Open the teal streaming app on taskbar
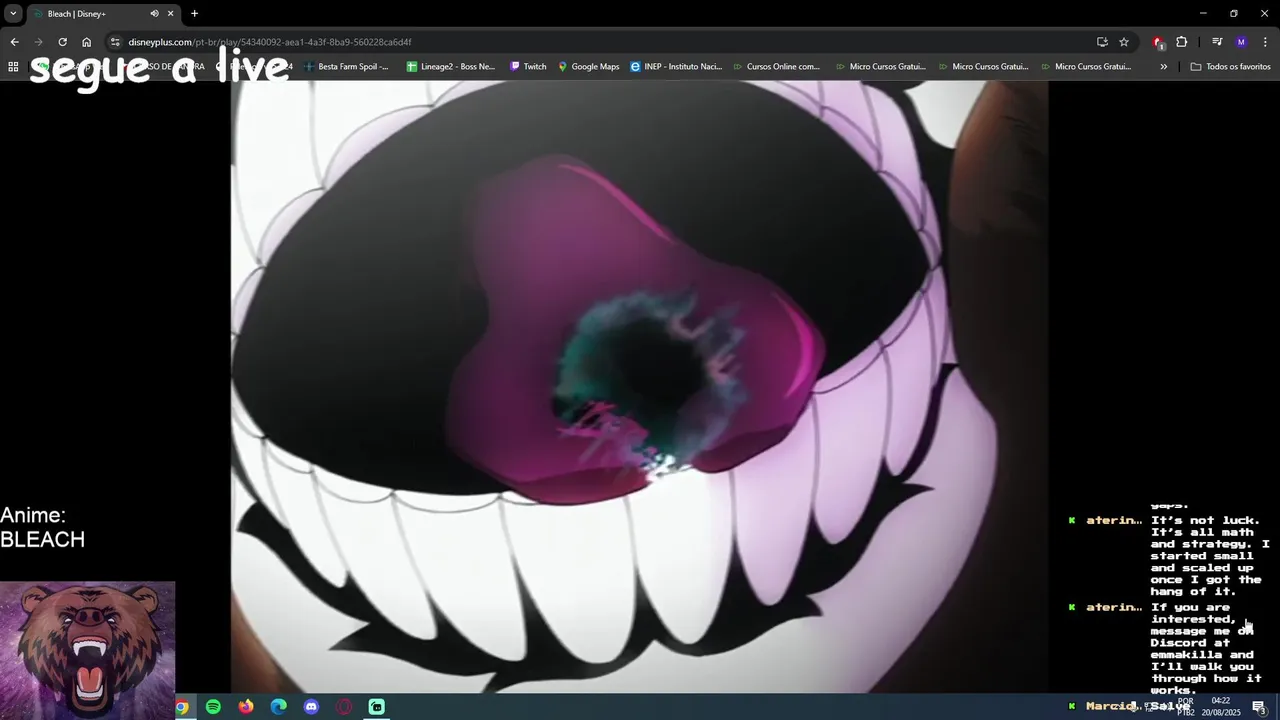This screenshot has width=1280, height=720. pyautogui.click(x=376, y=707)
